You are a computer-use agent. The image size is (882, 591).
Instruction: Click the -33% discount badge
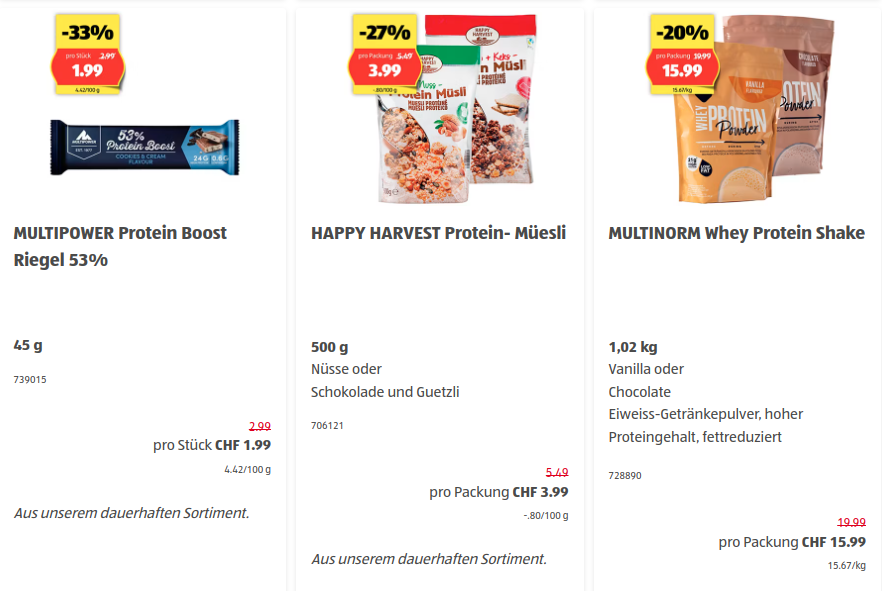pos(87,32)
